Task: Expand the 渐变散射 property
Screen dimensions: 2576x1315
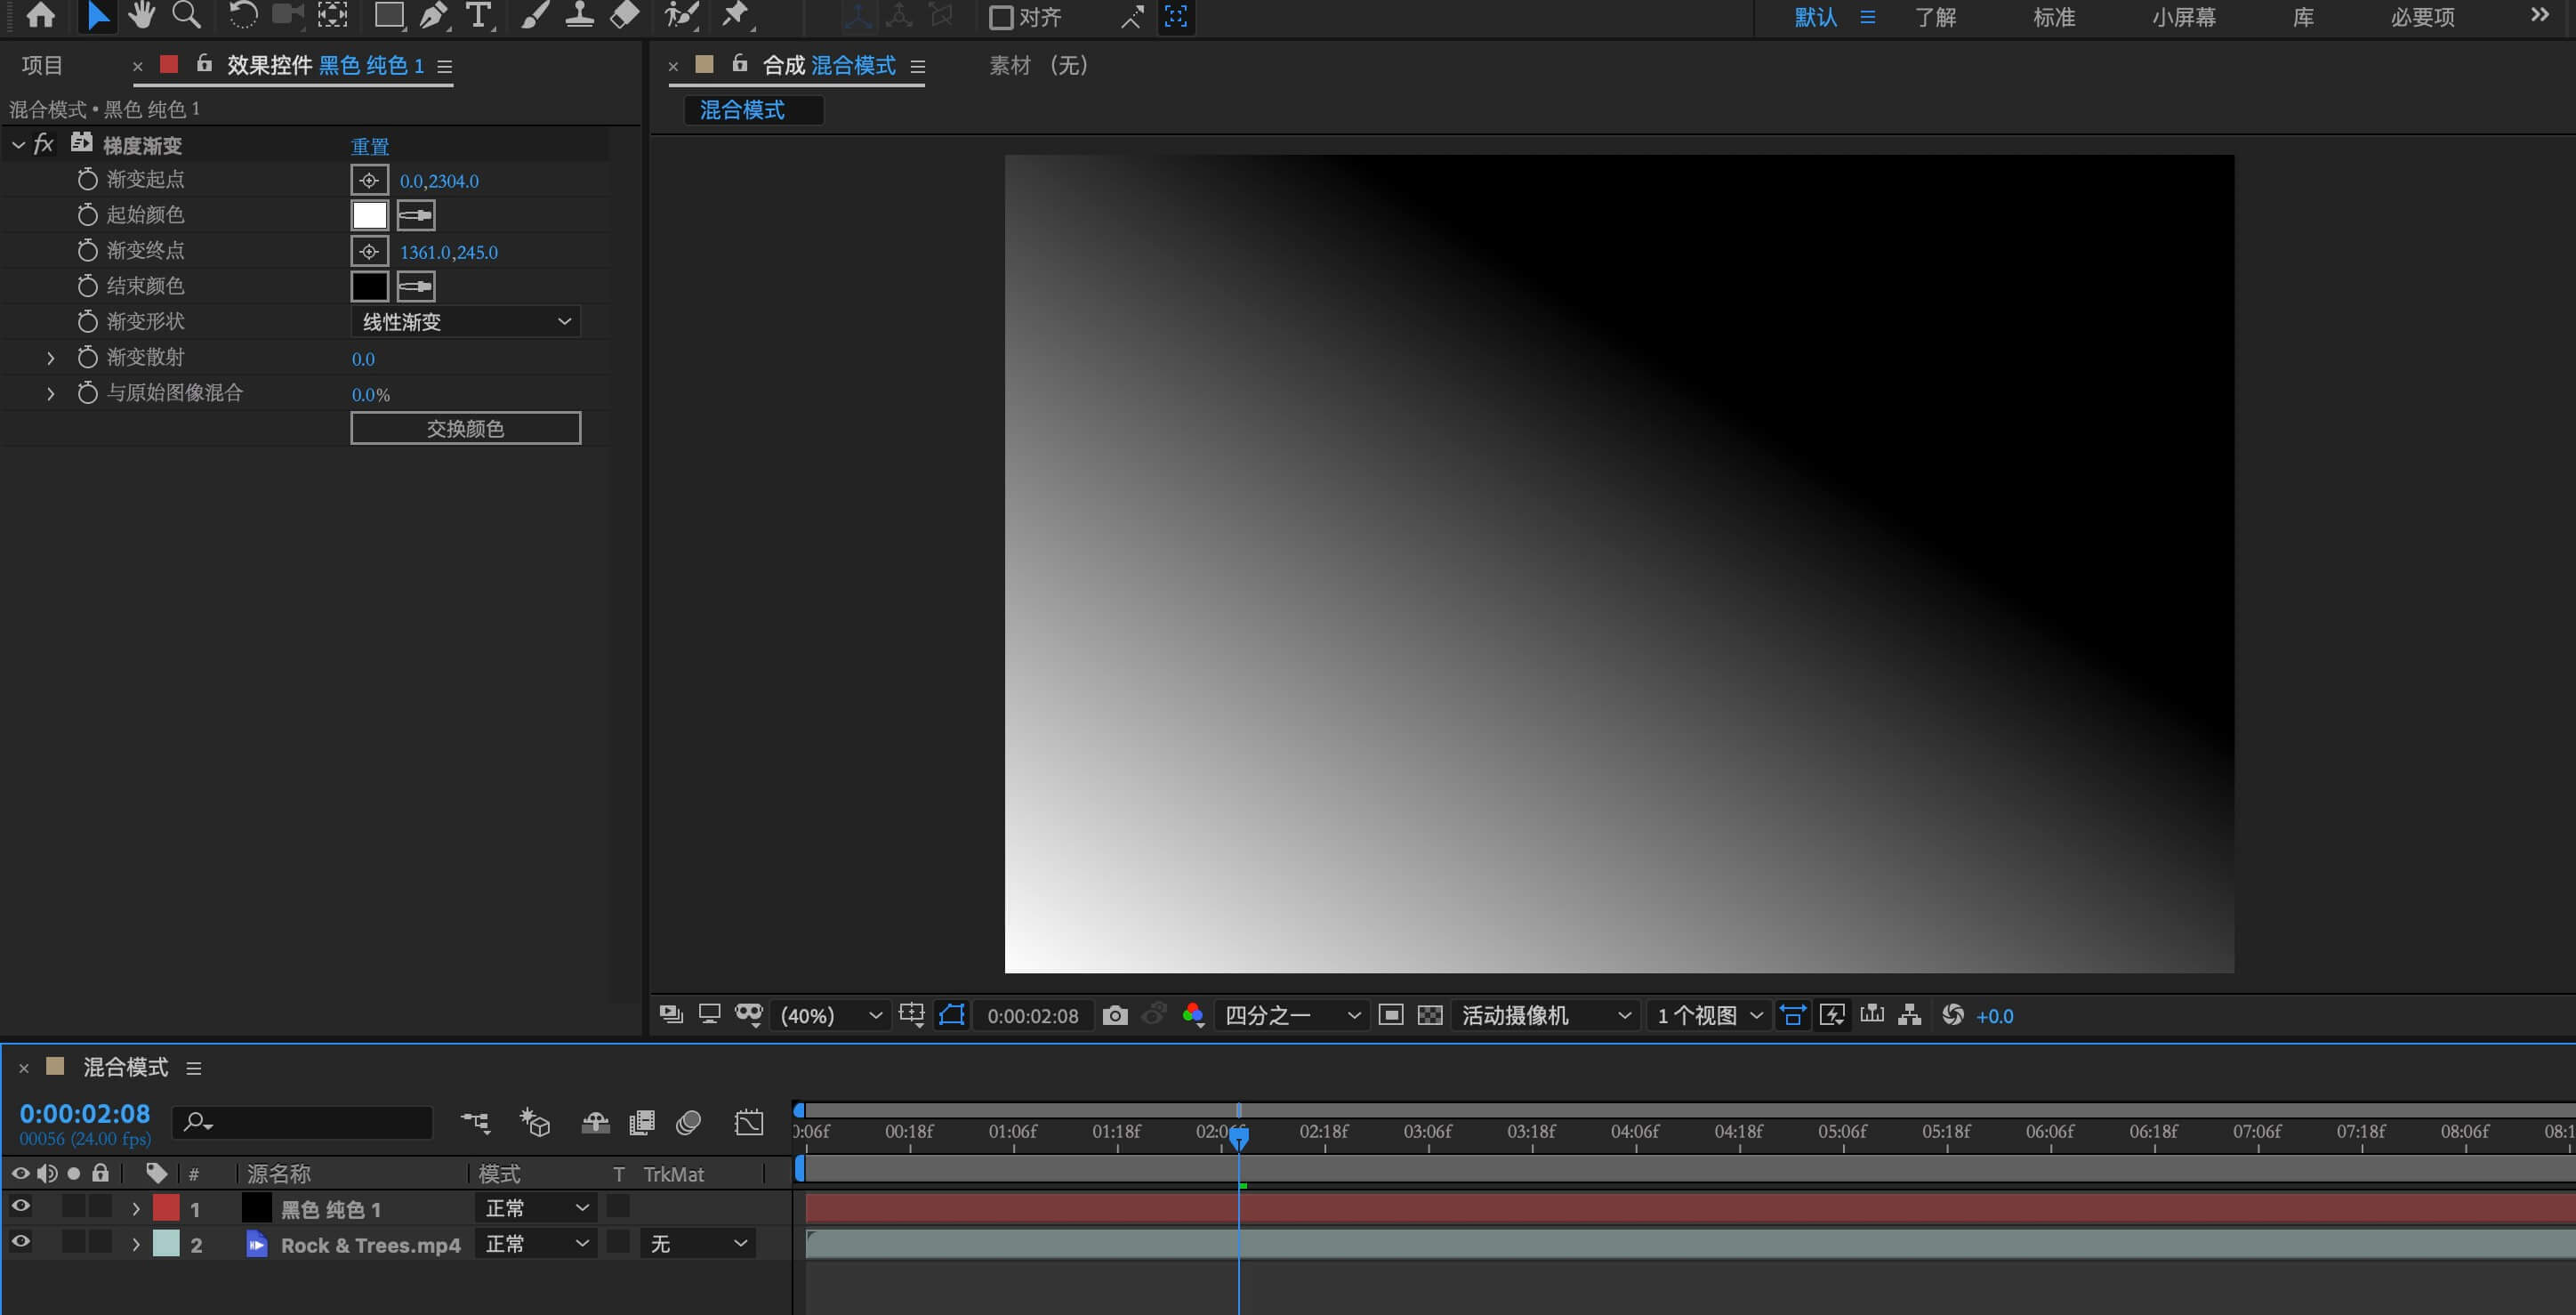Action: pyautogui.click(x=50, y=358)
